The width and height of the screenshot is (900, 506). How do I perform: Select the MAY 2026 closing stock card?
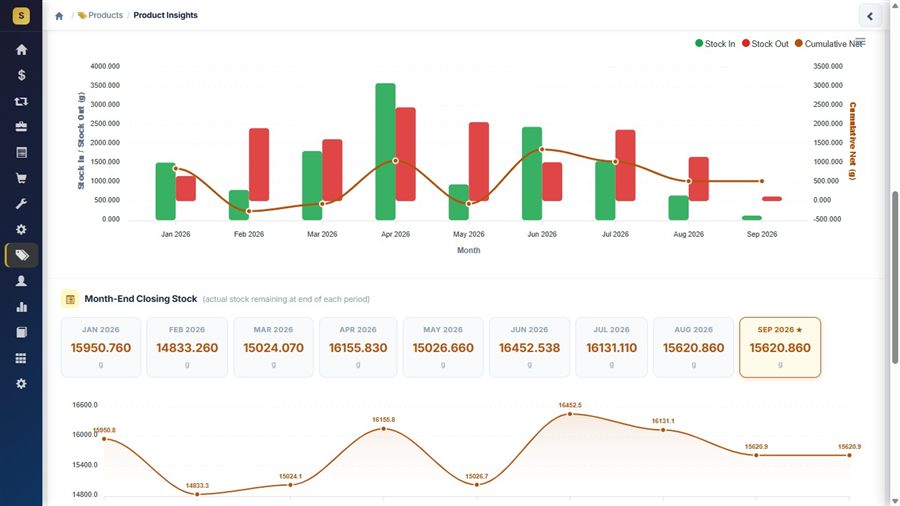point(443,347)
